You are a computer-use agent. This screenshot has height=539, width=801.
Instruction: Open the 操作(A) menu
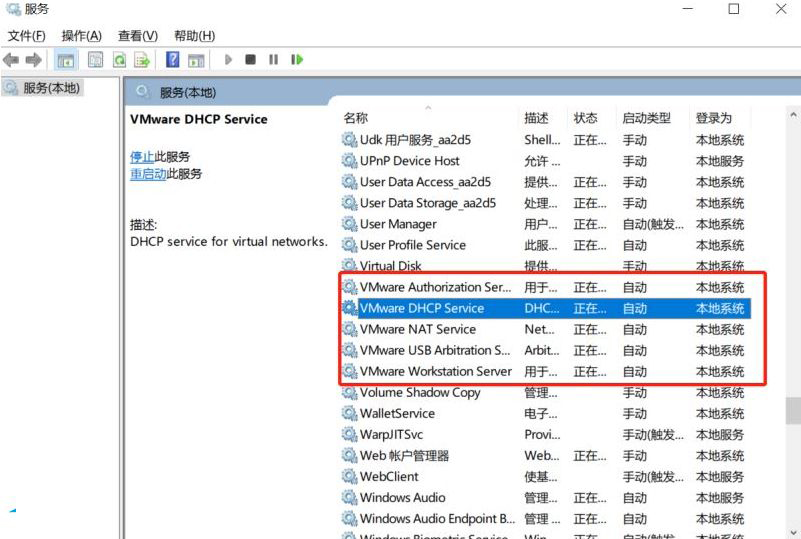tap(81, 36)
